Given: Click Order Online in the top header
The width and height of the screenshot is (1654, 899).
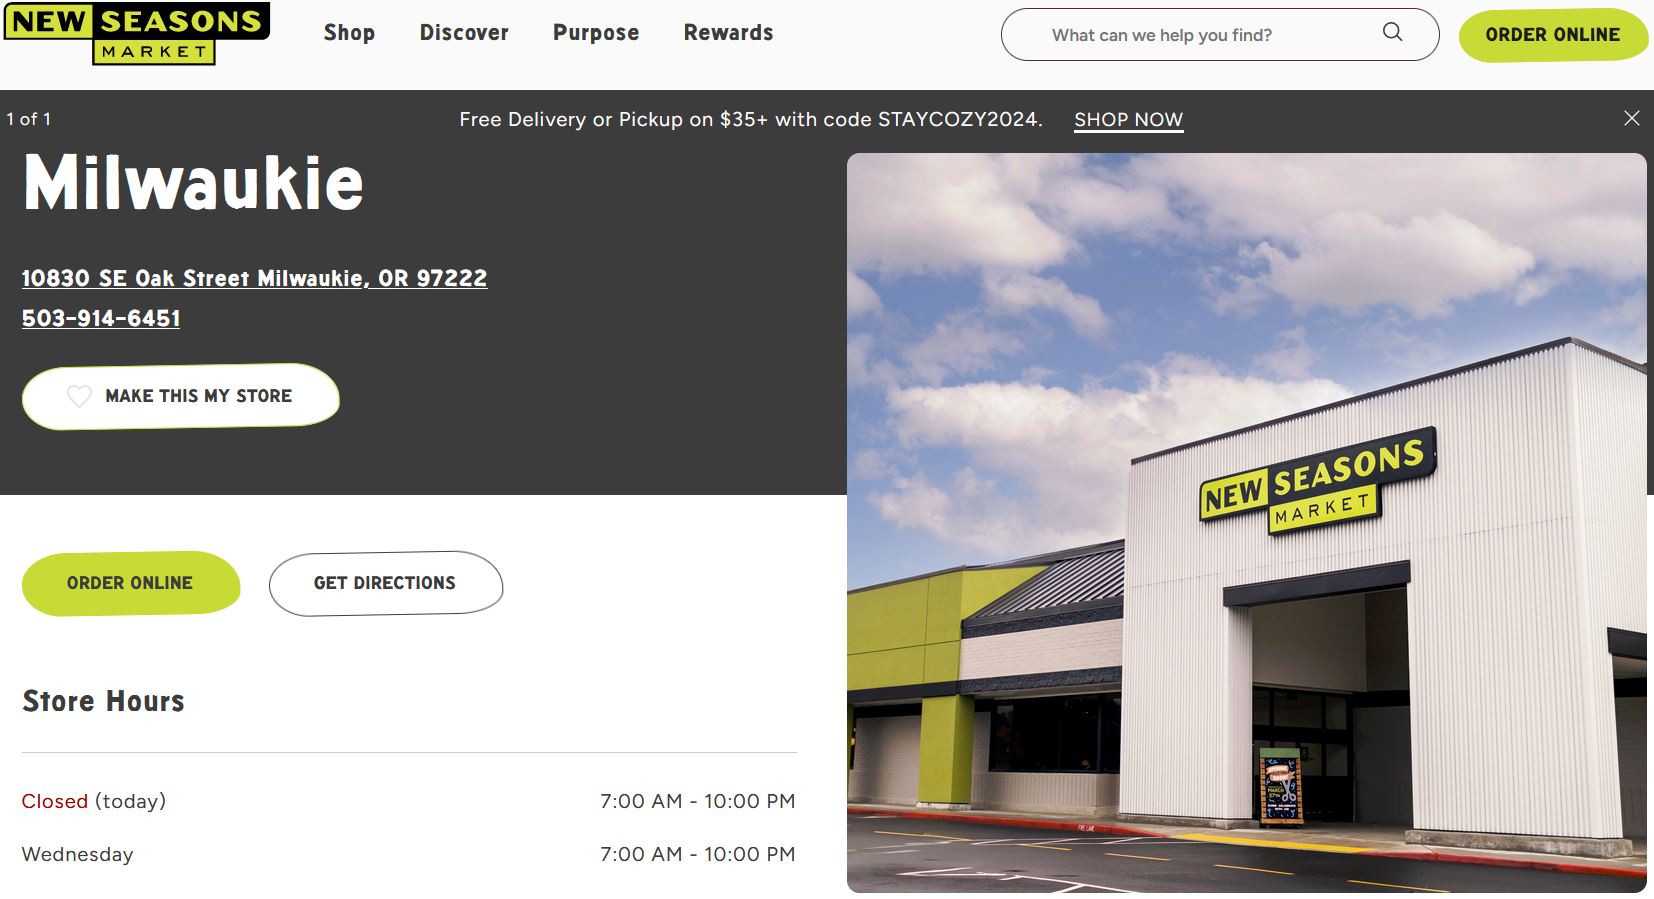Looking at the screenshot, I should click(x=1552, y=35).
